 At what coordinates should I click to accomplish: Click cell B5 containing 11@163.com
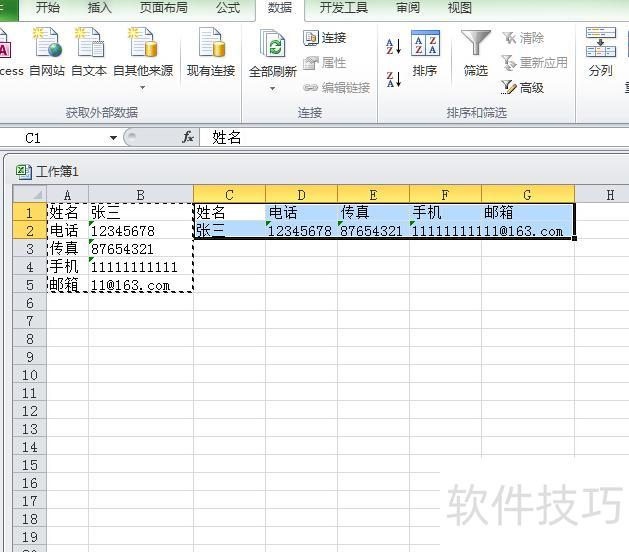[x=141, y=284]
